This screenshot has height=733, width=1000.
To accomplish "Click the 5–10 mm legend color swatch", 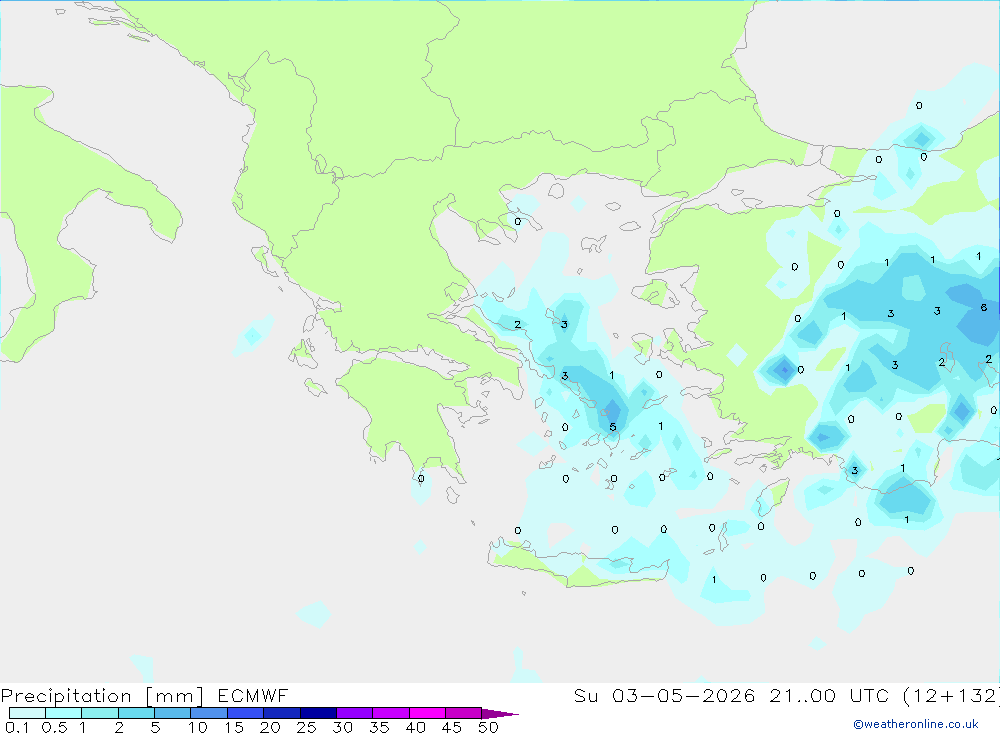I will click(173, 713).
